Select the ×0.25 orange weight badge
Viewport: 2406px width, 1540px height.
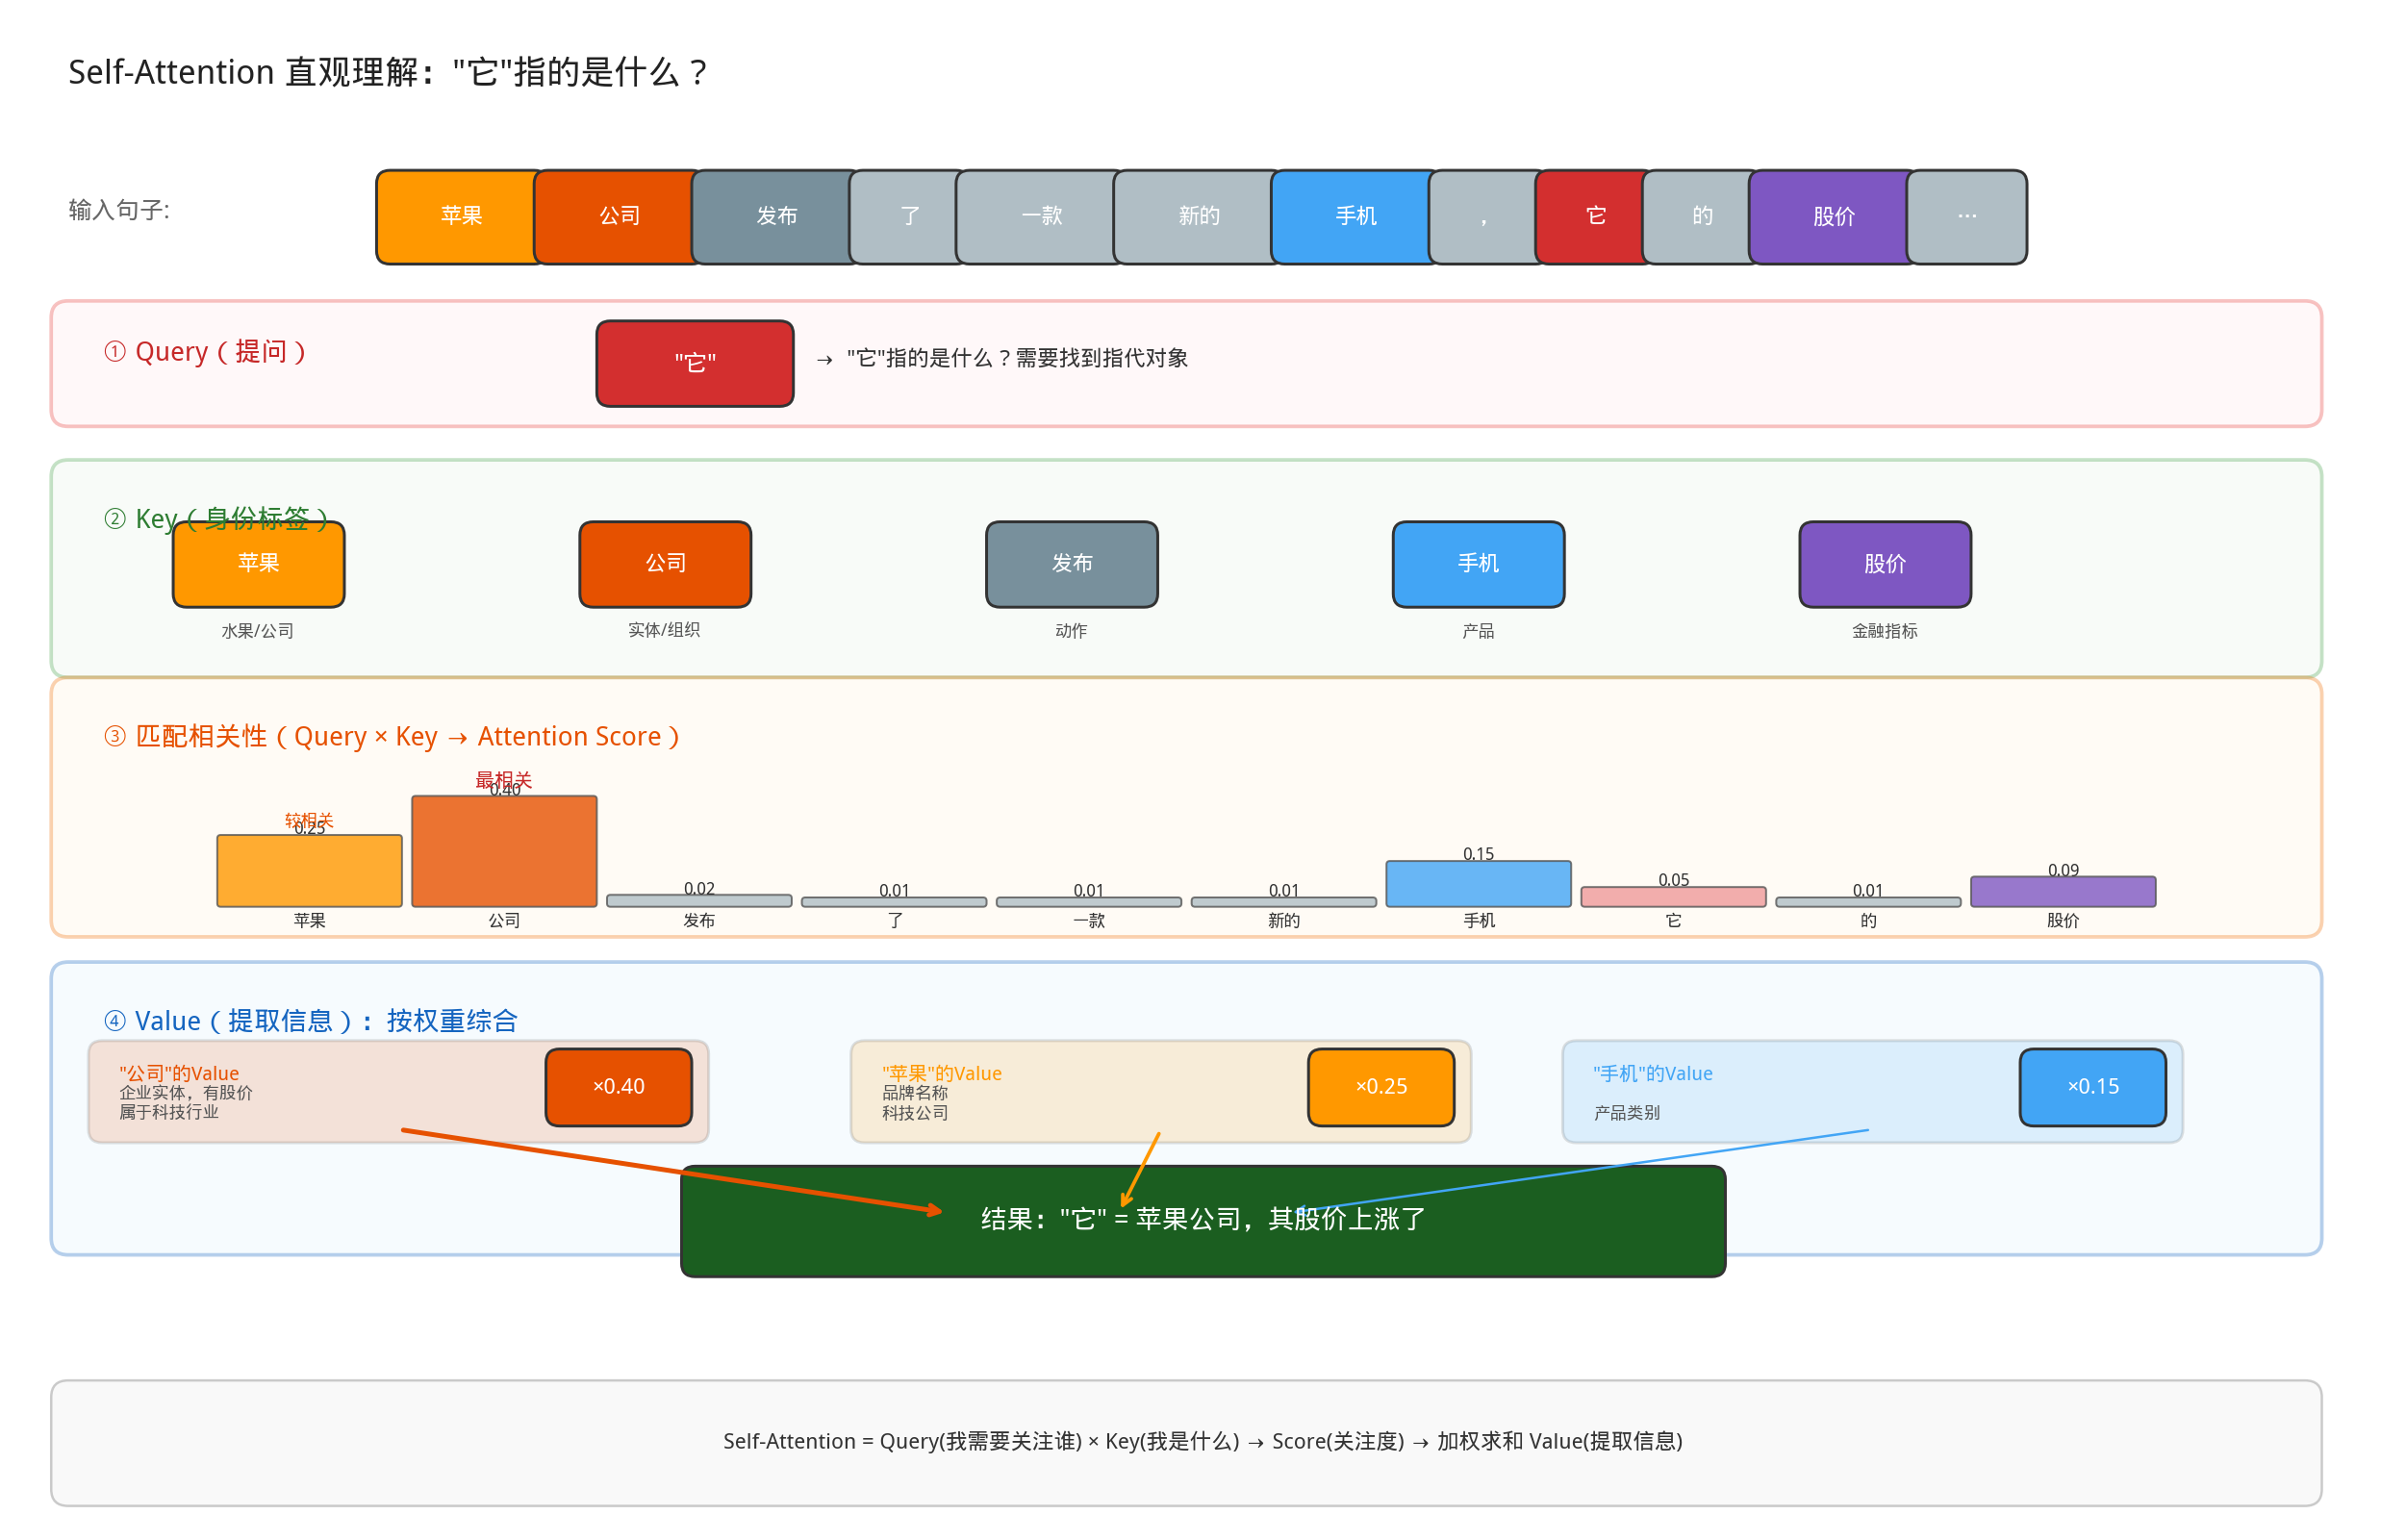pyautogui.click(x=1381, y=1087)
